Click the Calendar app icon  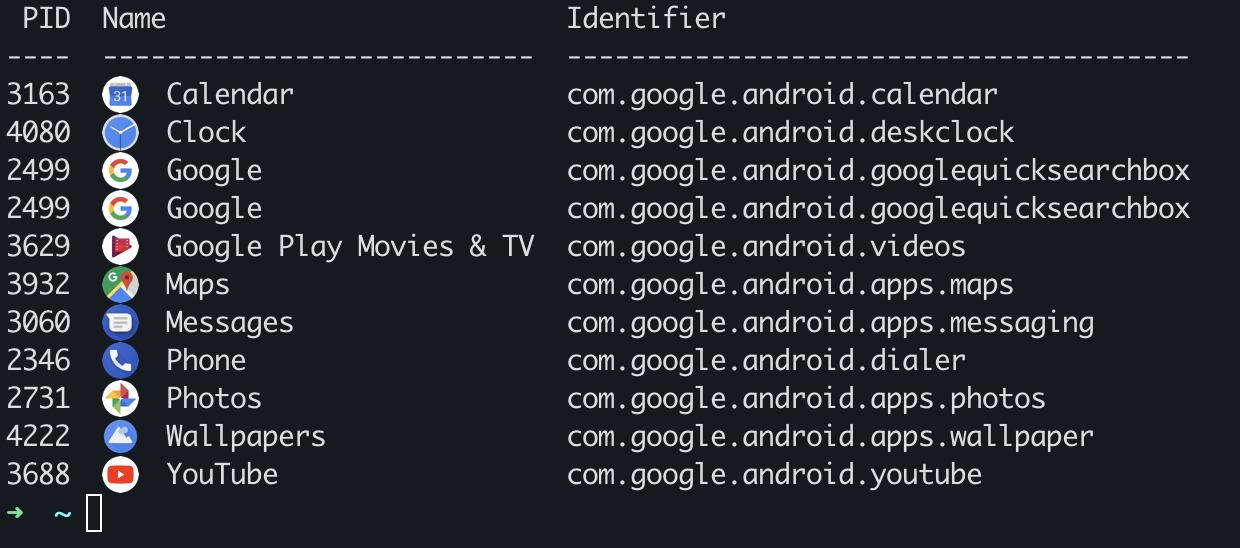click(120, 95)
